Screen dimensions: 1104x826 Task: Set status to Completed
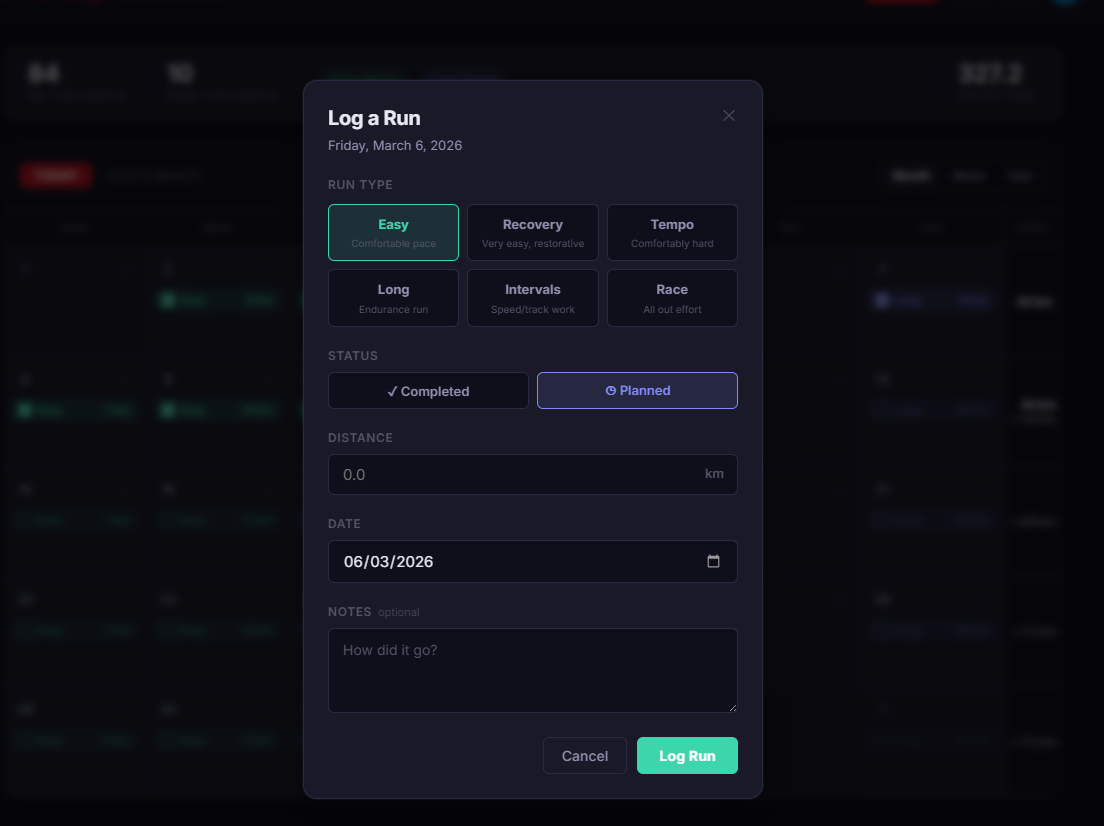[x=428, y=391]
